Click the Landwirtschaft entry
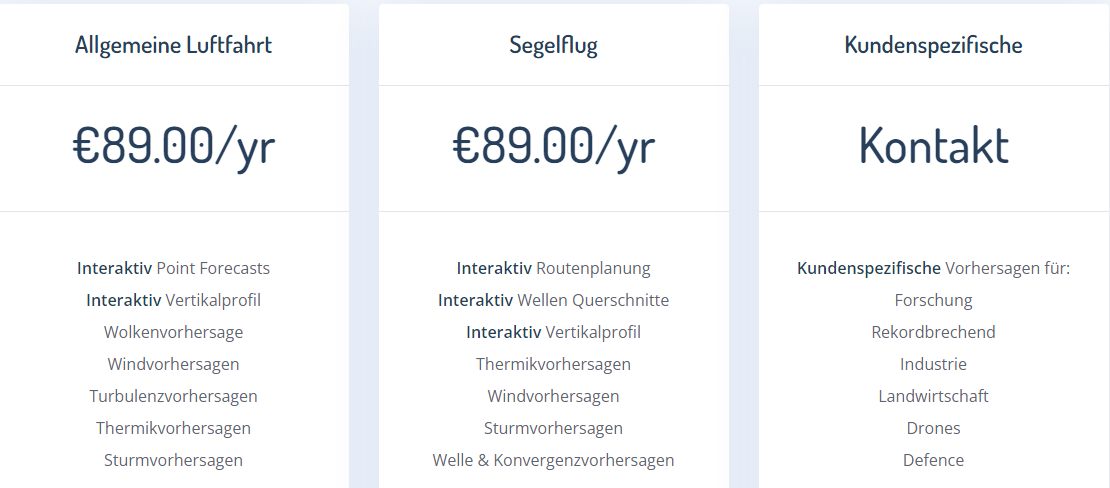Screen dimensions: 1110x488 [x=933, y=396]
